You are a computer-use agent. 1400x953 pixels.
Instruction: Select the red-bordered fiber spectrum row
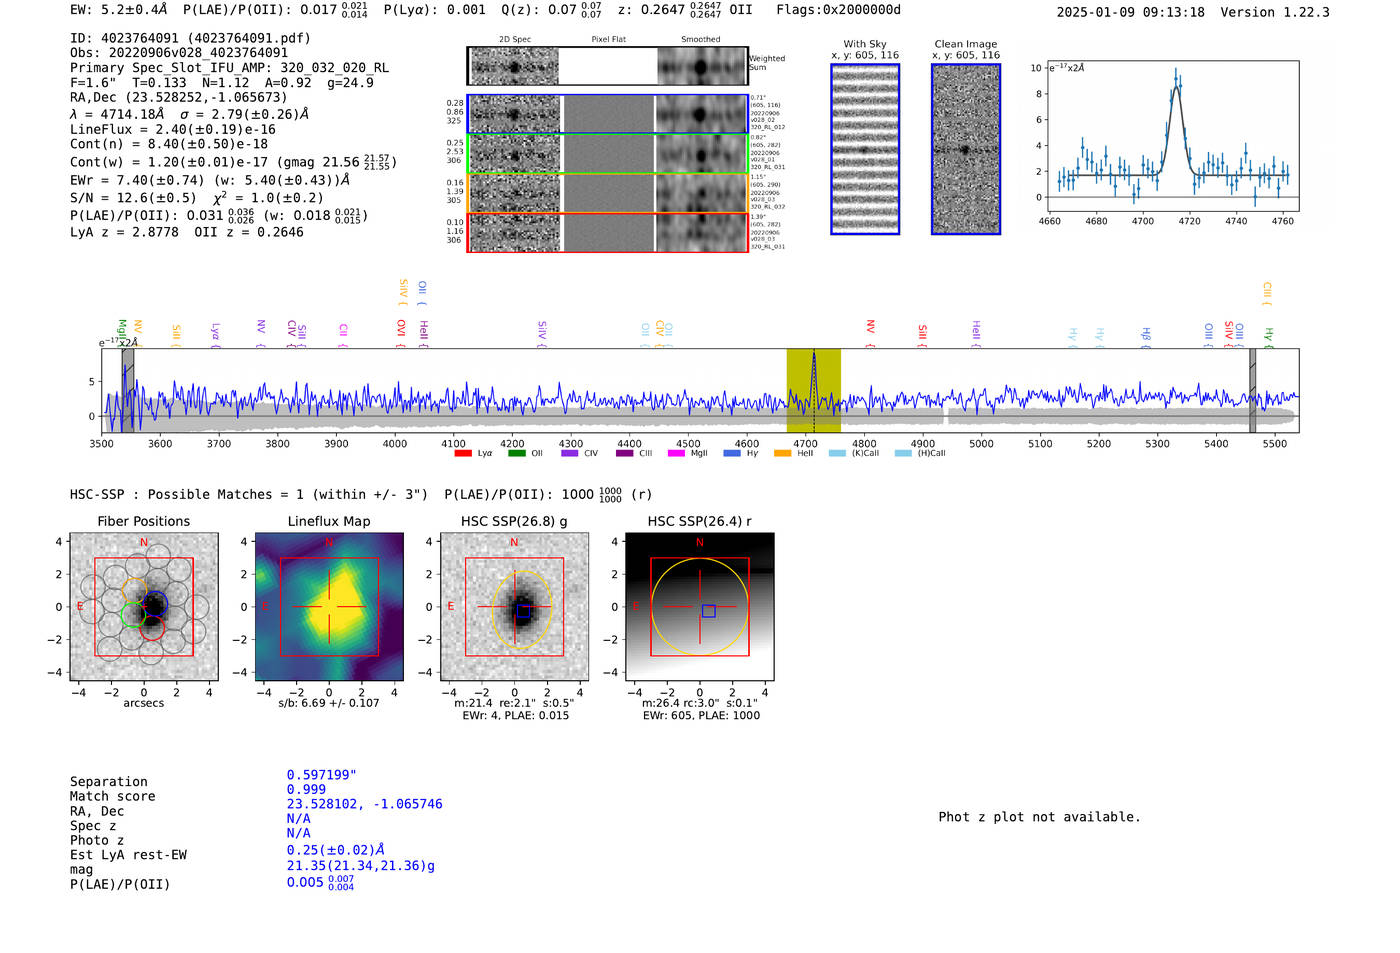[x=607, y=233]
